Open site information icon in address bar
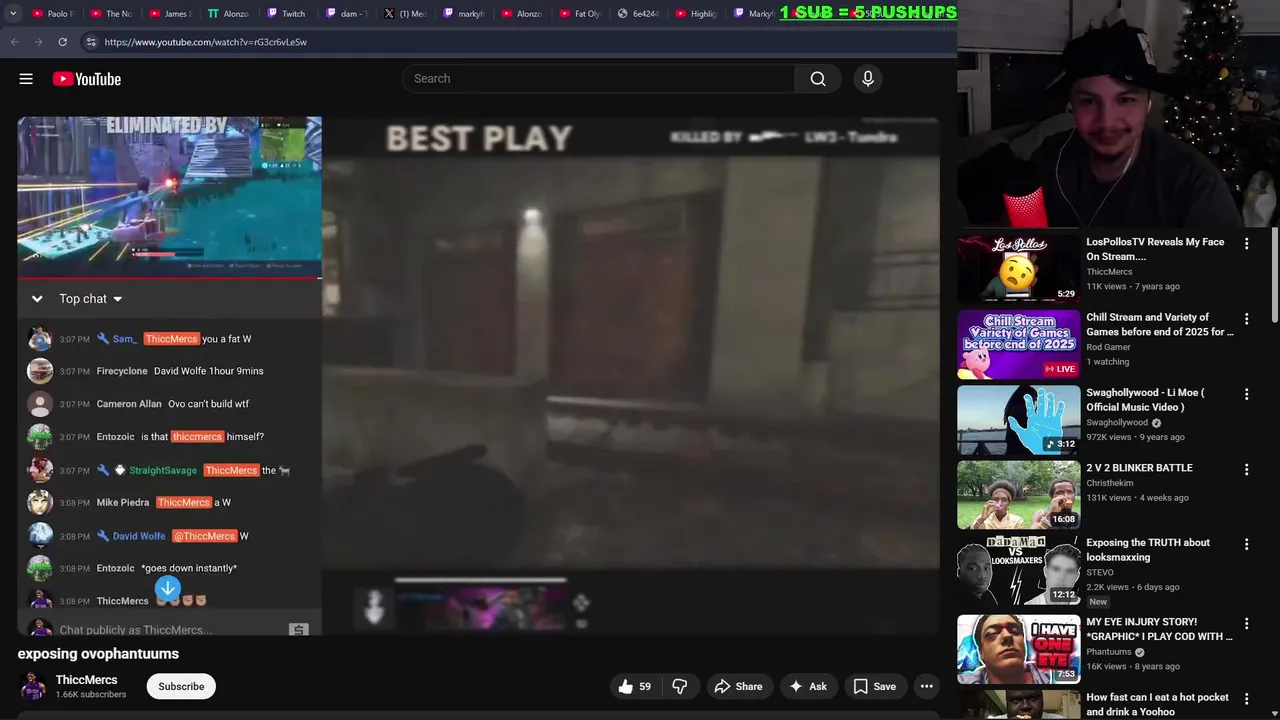This screenshot has width=1280, height=720. 90,42
